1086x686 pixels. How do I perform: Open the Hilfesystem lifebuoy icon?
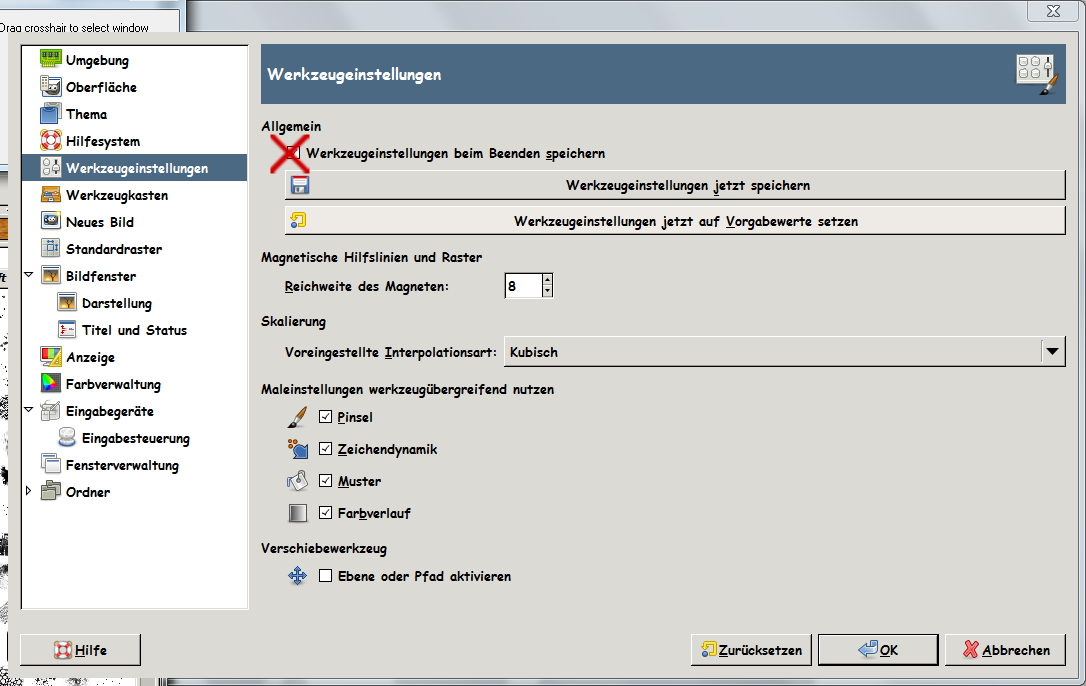tap(51, 140)
